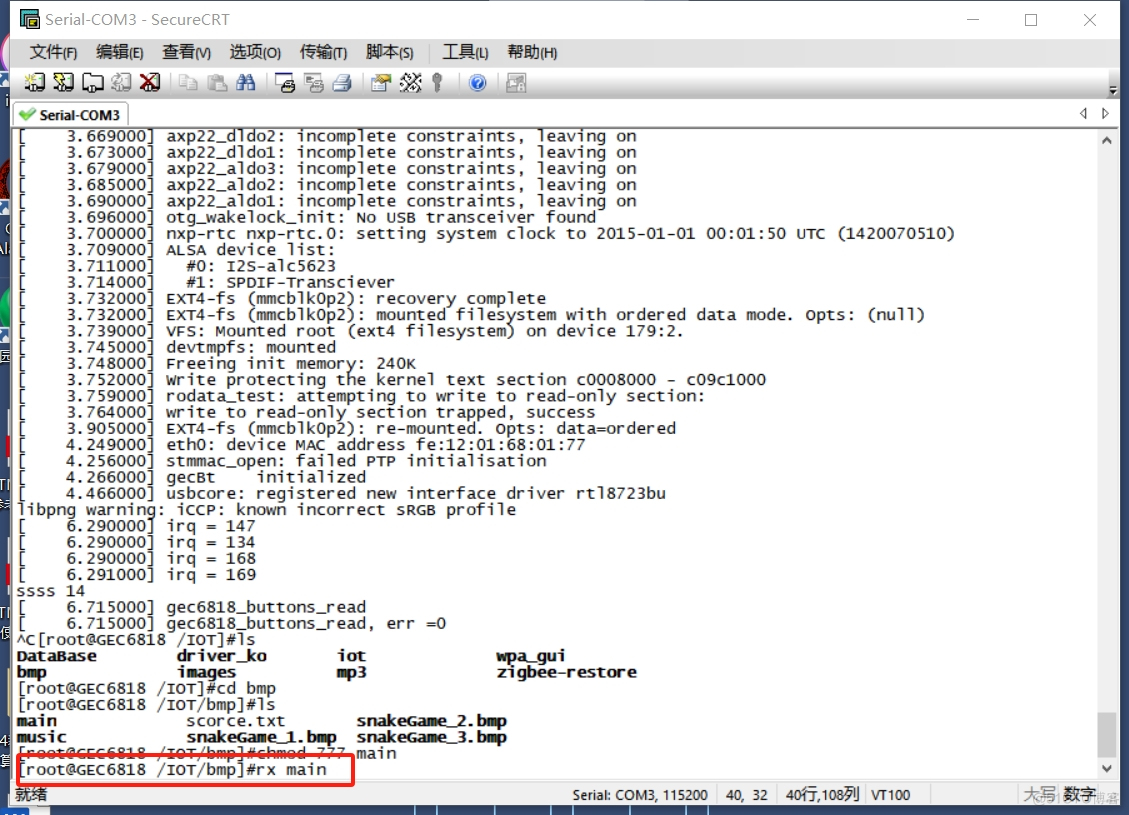The image size is (1129, 815).
Task: Open Find with the binoculars icon
Action: pos(244,83)
